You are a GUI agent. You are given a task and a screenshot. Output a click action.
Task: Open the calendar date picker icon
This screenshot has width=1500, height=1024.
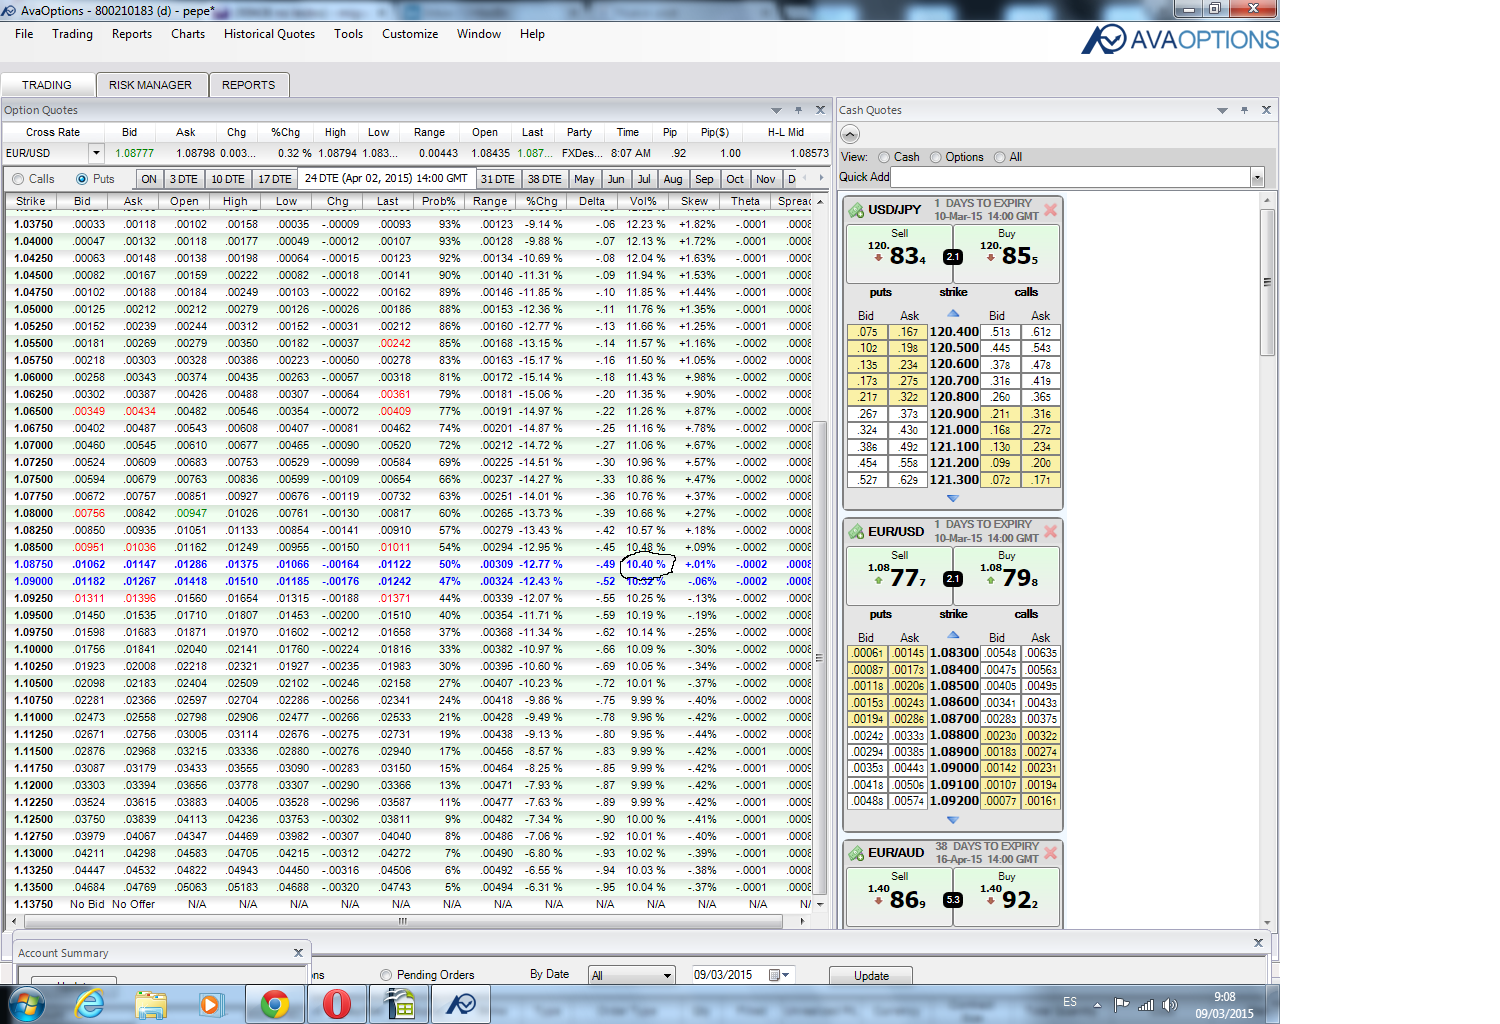coord(775,975)
